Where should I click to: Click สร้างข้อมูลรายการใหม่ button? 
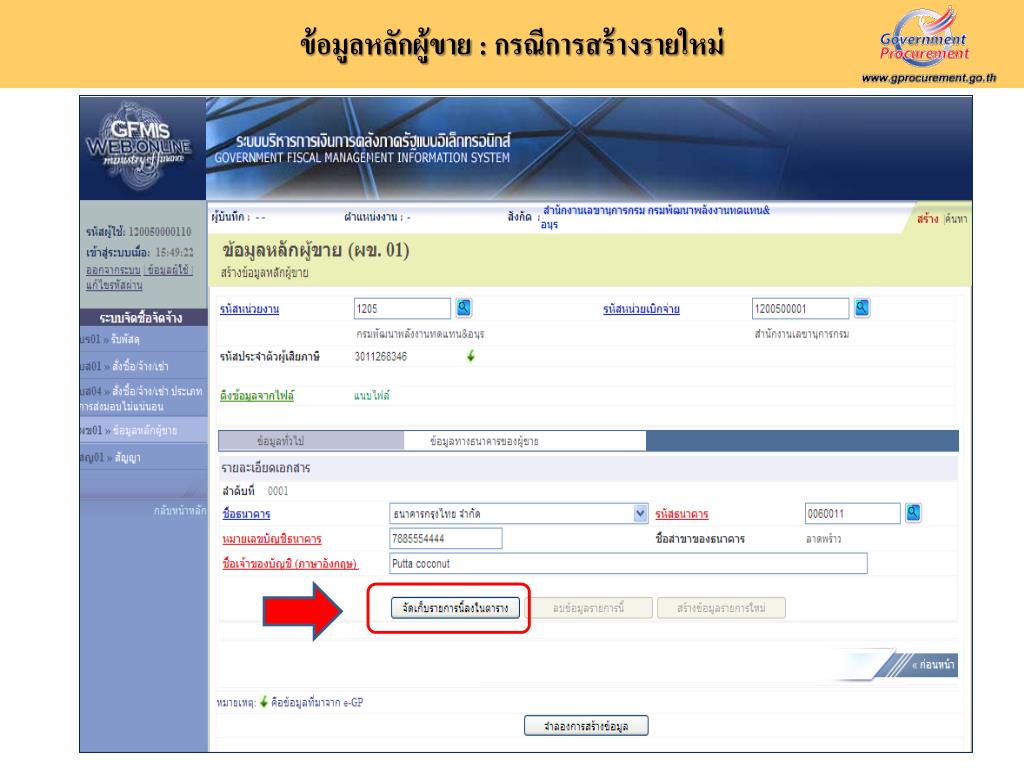(x=721, y=608)
